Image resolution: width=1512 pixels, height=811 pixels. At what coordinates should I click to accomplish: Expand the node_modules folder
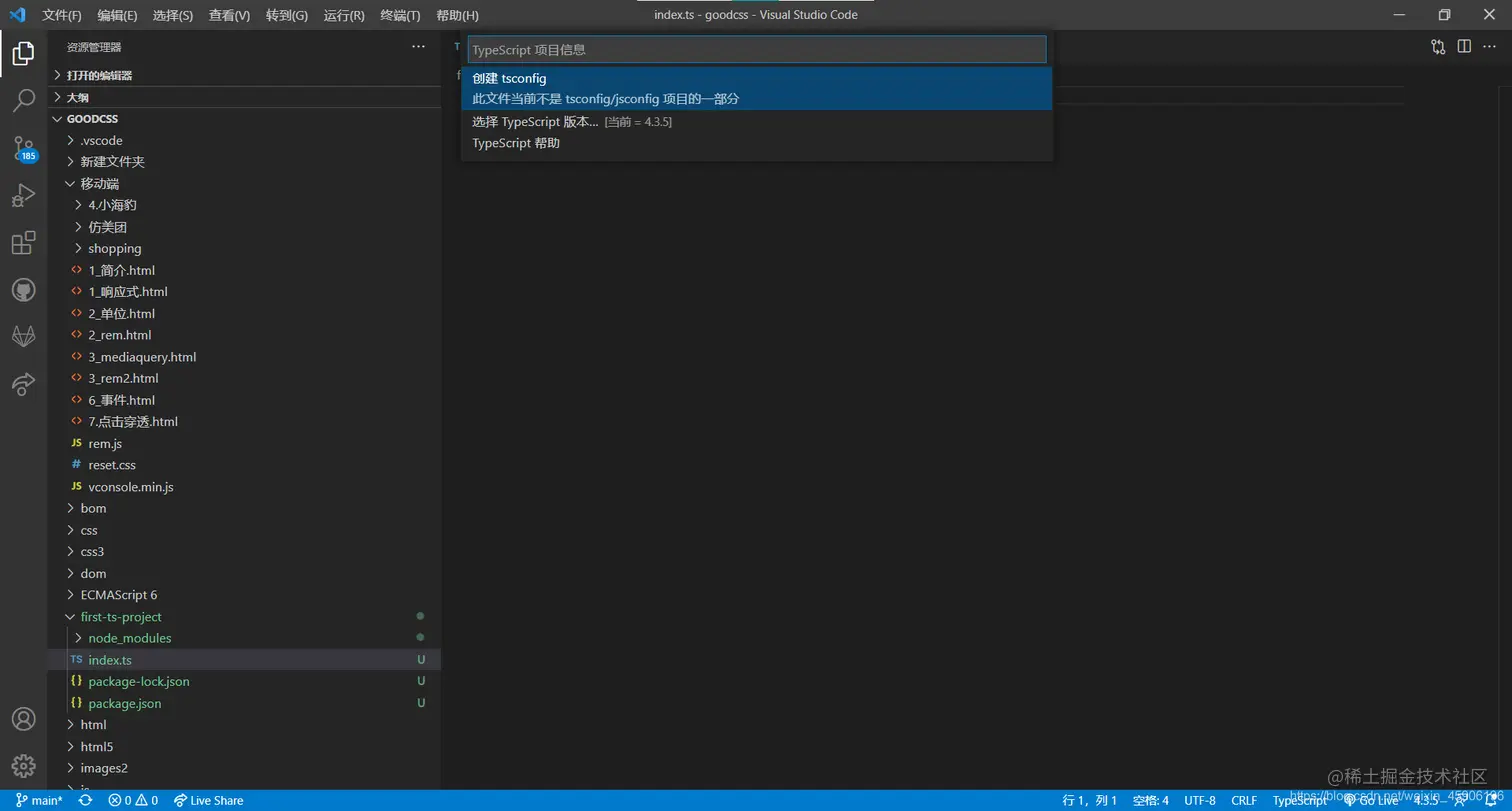click(246, 638)
